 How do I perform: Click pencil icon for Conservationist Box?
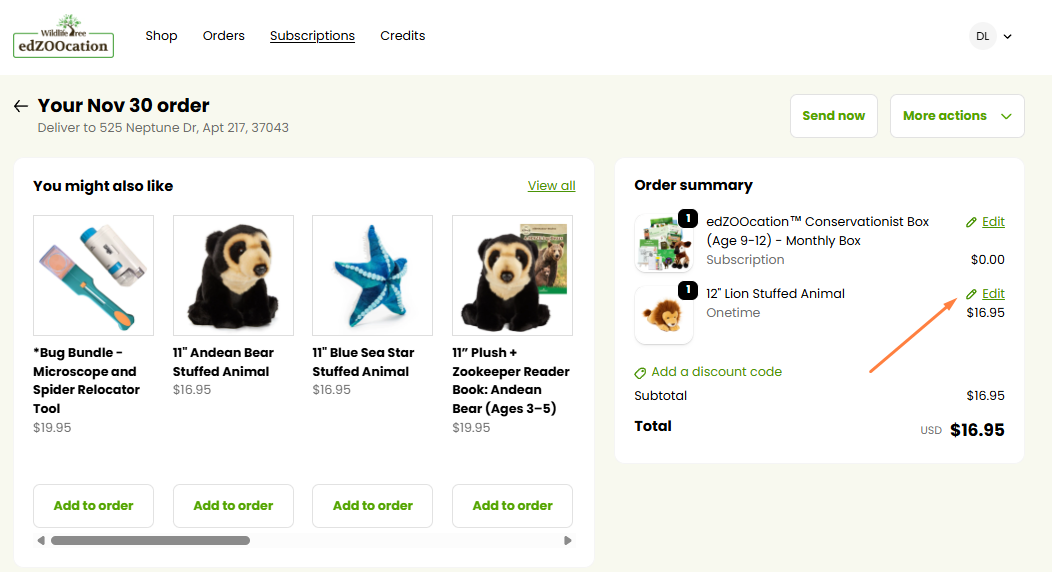coord(971,222)
